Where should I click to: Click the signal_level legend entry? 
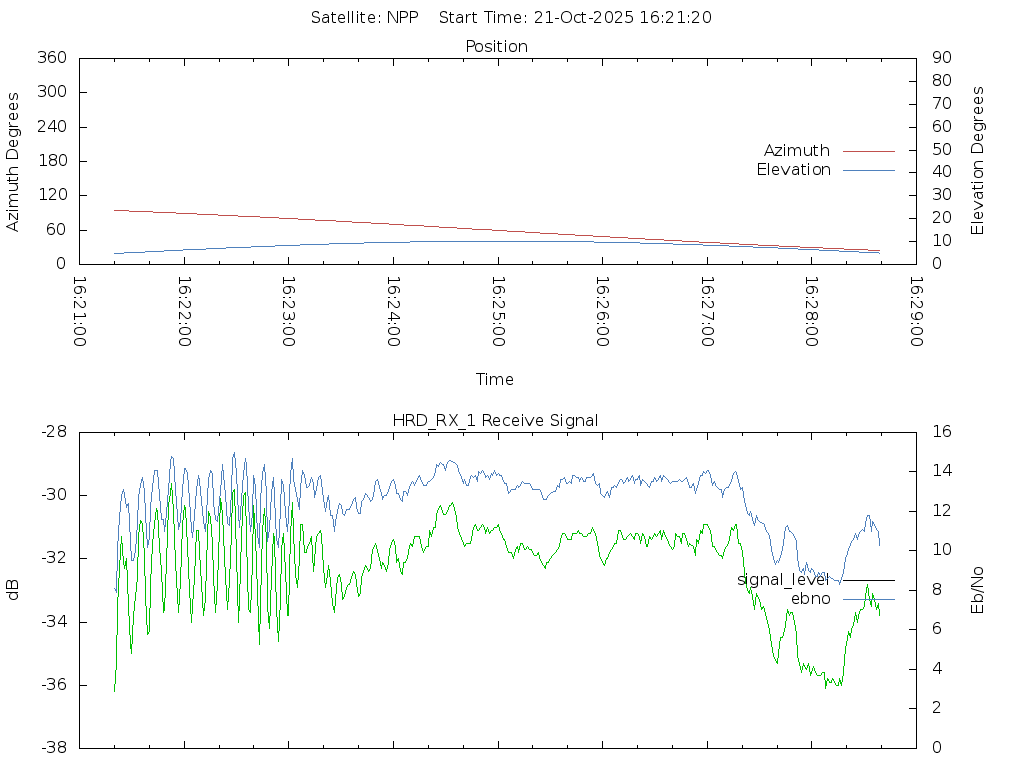tap(783, 579)
